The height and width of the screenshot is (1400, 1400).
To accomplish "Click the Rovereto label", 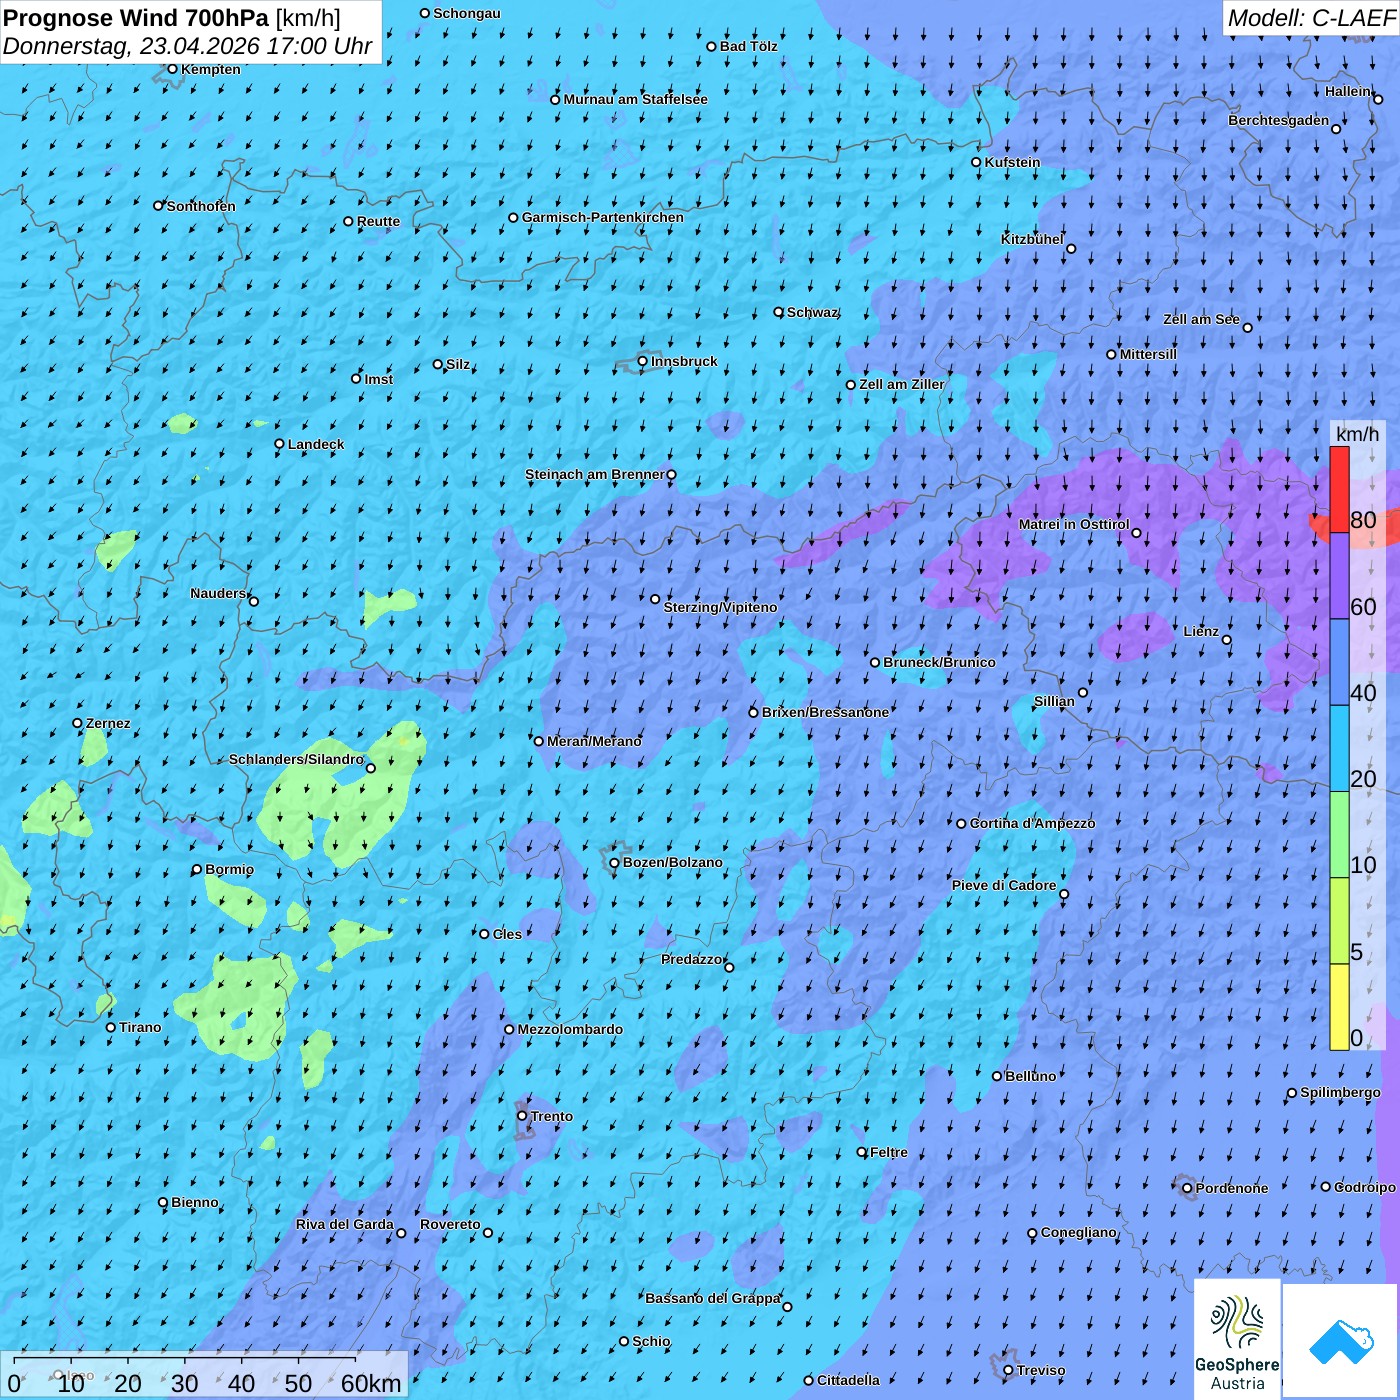I will coord(450,1224).
